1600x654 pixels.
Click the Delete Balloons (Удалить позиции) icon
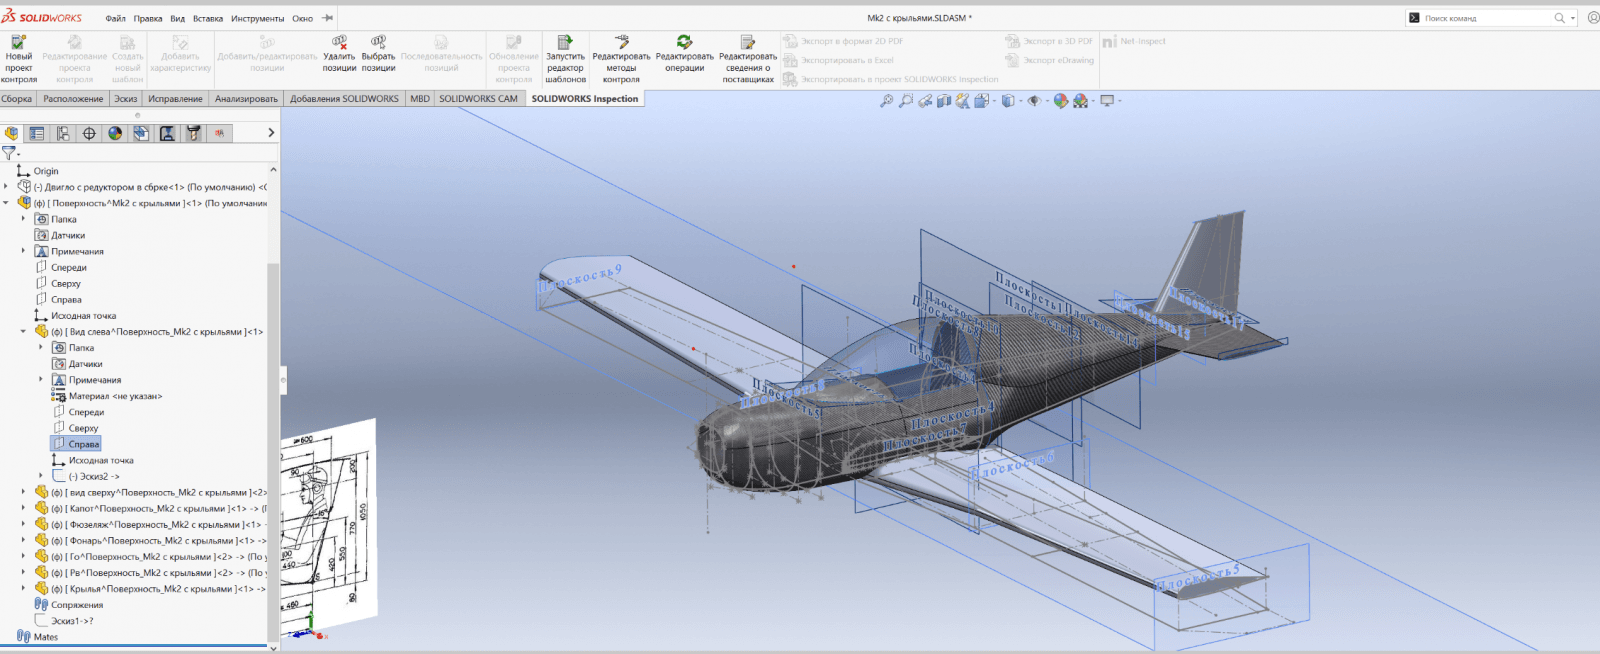[x=339, y=43]
